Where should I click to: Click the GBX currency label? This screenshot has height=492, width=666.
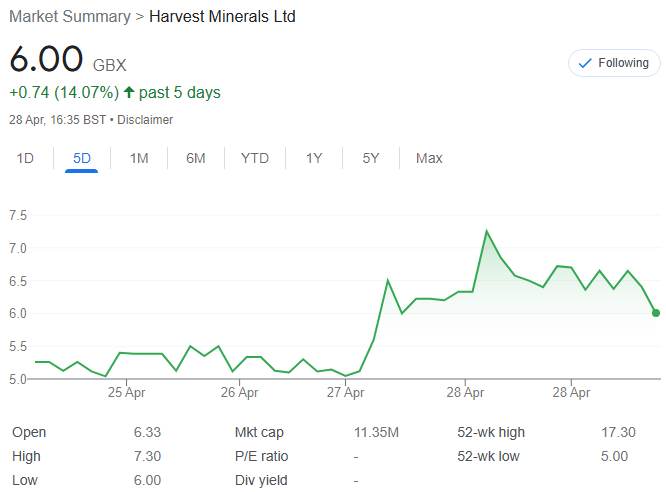pos(110,65)
